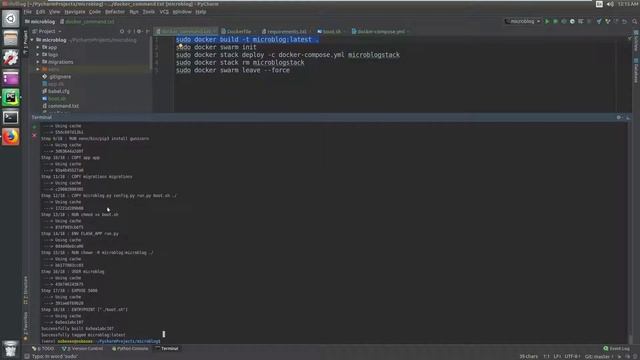Viewport: 640px width, 360px height.
Task: Click the 'sudo docker swarm leave --force' line
Action: pyautogui.click(x=233, y=70)
